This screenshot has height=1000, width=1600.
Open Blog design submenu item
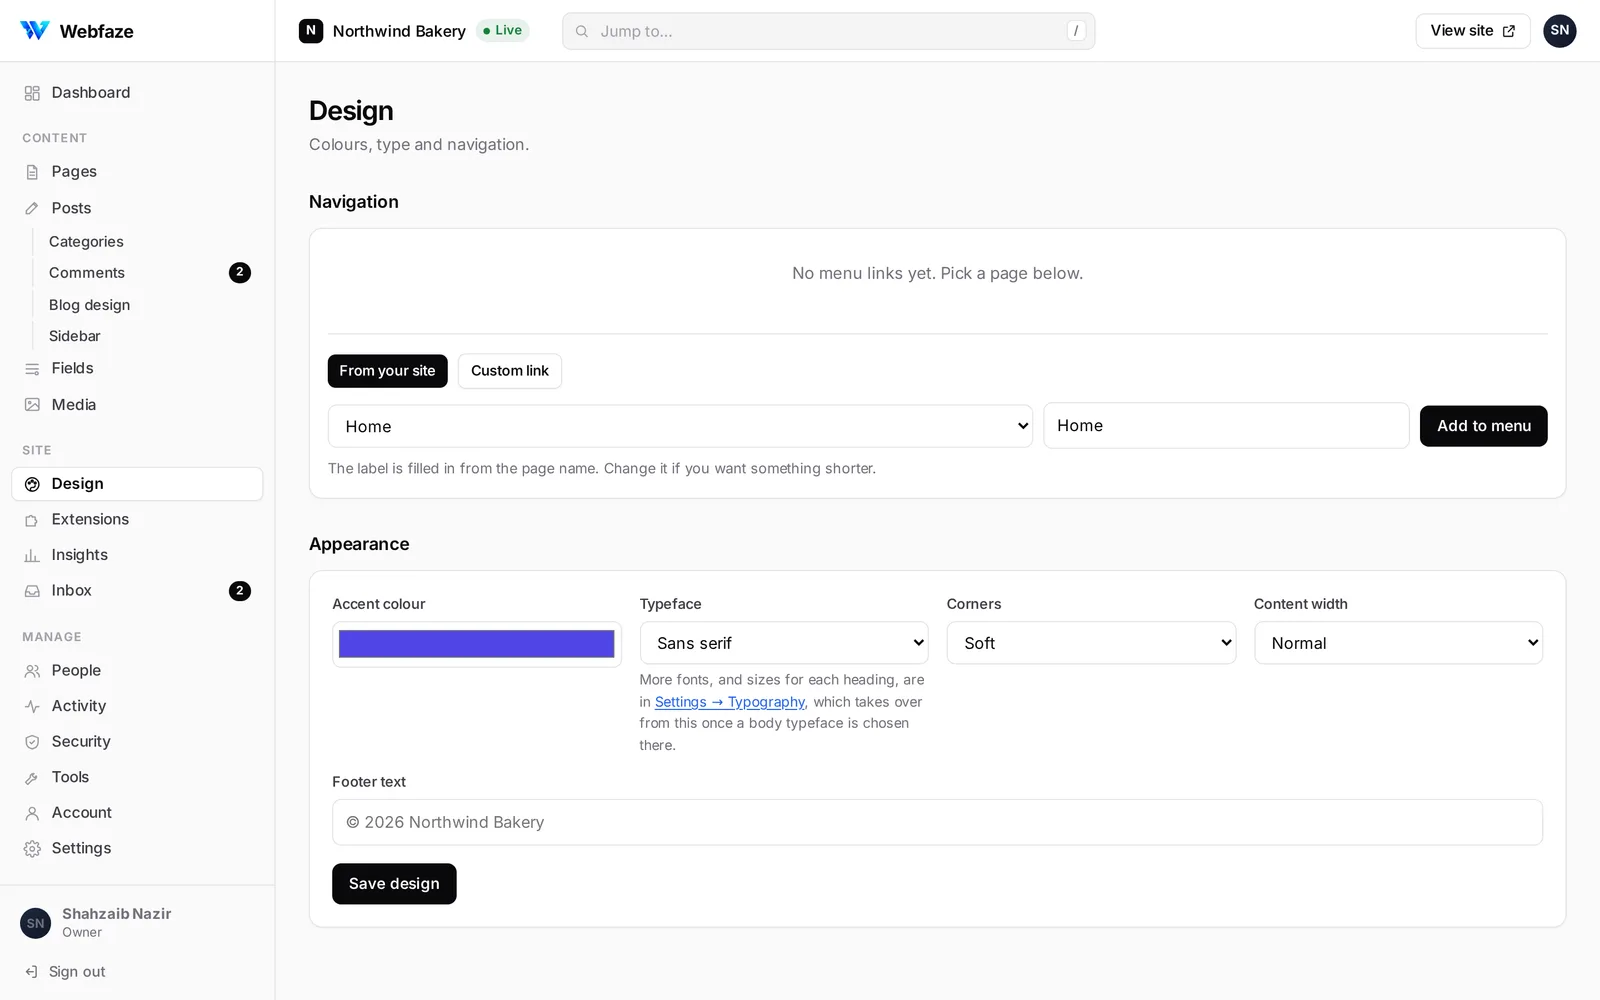click(89, 305)
